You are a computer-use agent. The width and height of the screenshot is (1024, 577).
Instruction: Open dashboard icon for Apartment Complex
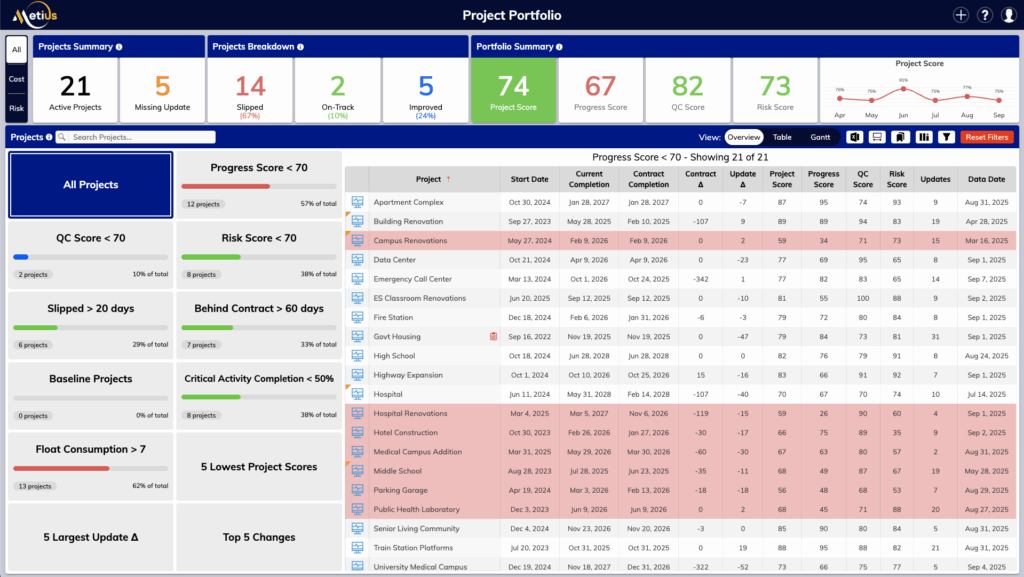(x=357, y=202)
